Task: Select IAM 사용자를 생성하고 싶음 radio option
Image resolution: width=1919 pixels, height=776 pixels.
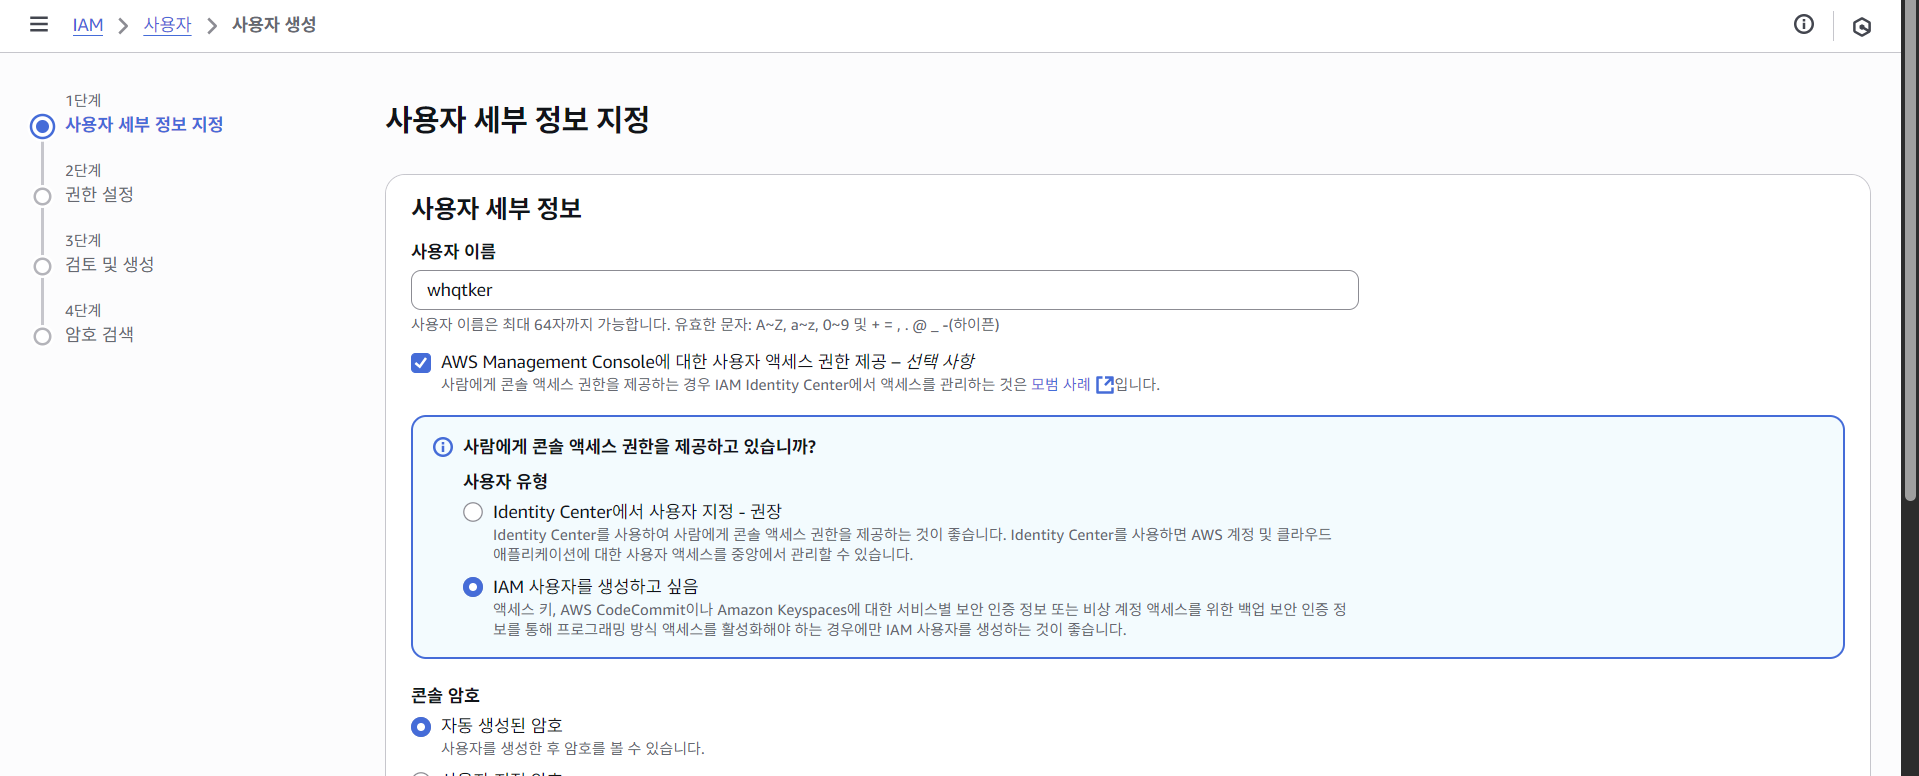Action: 473,587
